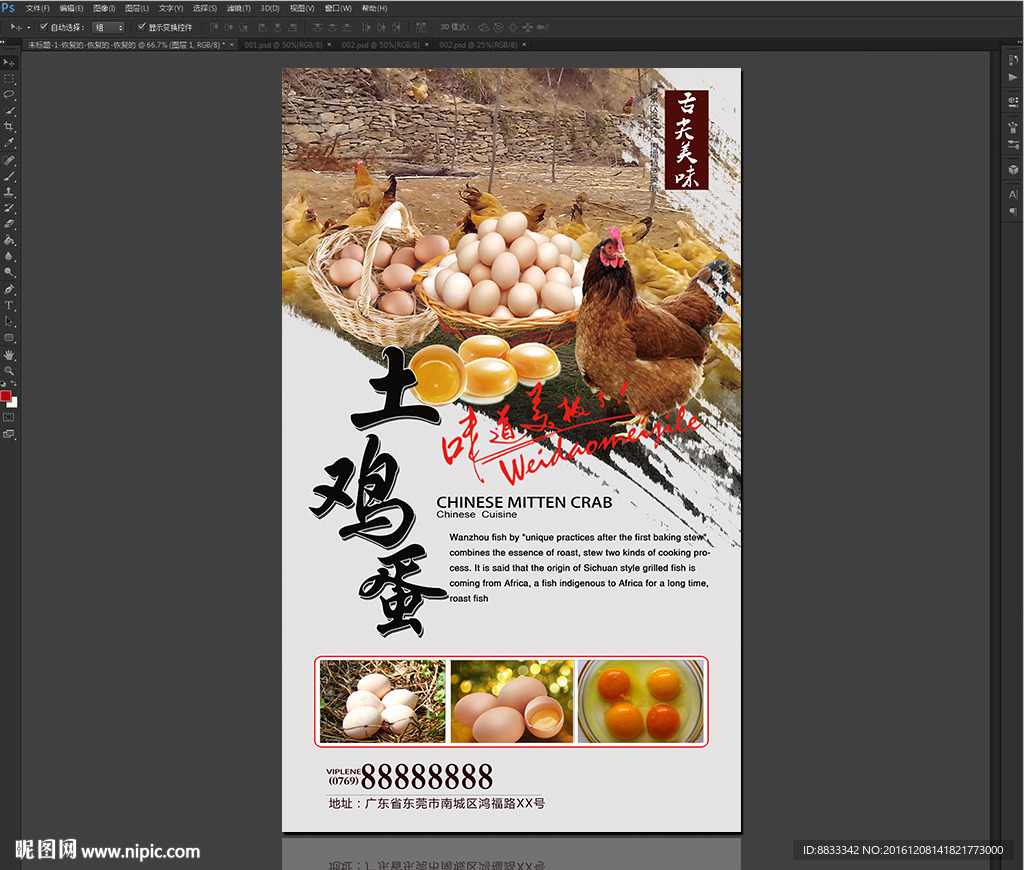Open the Move tool preset picker arrow

[29, 27]
